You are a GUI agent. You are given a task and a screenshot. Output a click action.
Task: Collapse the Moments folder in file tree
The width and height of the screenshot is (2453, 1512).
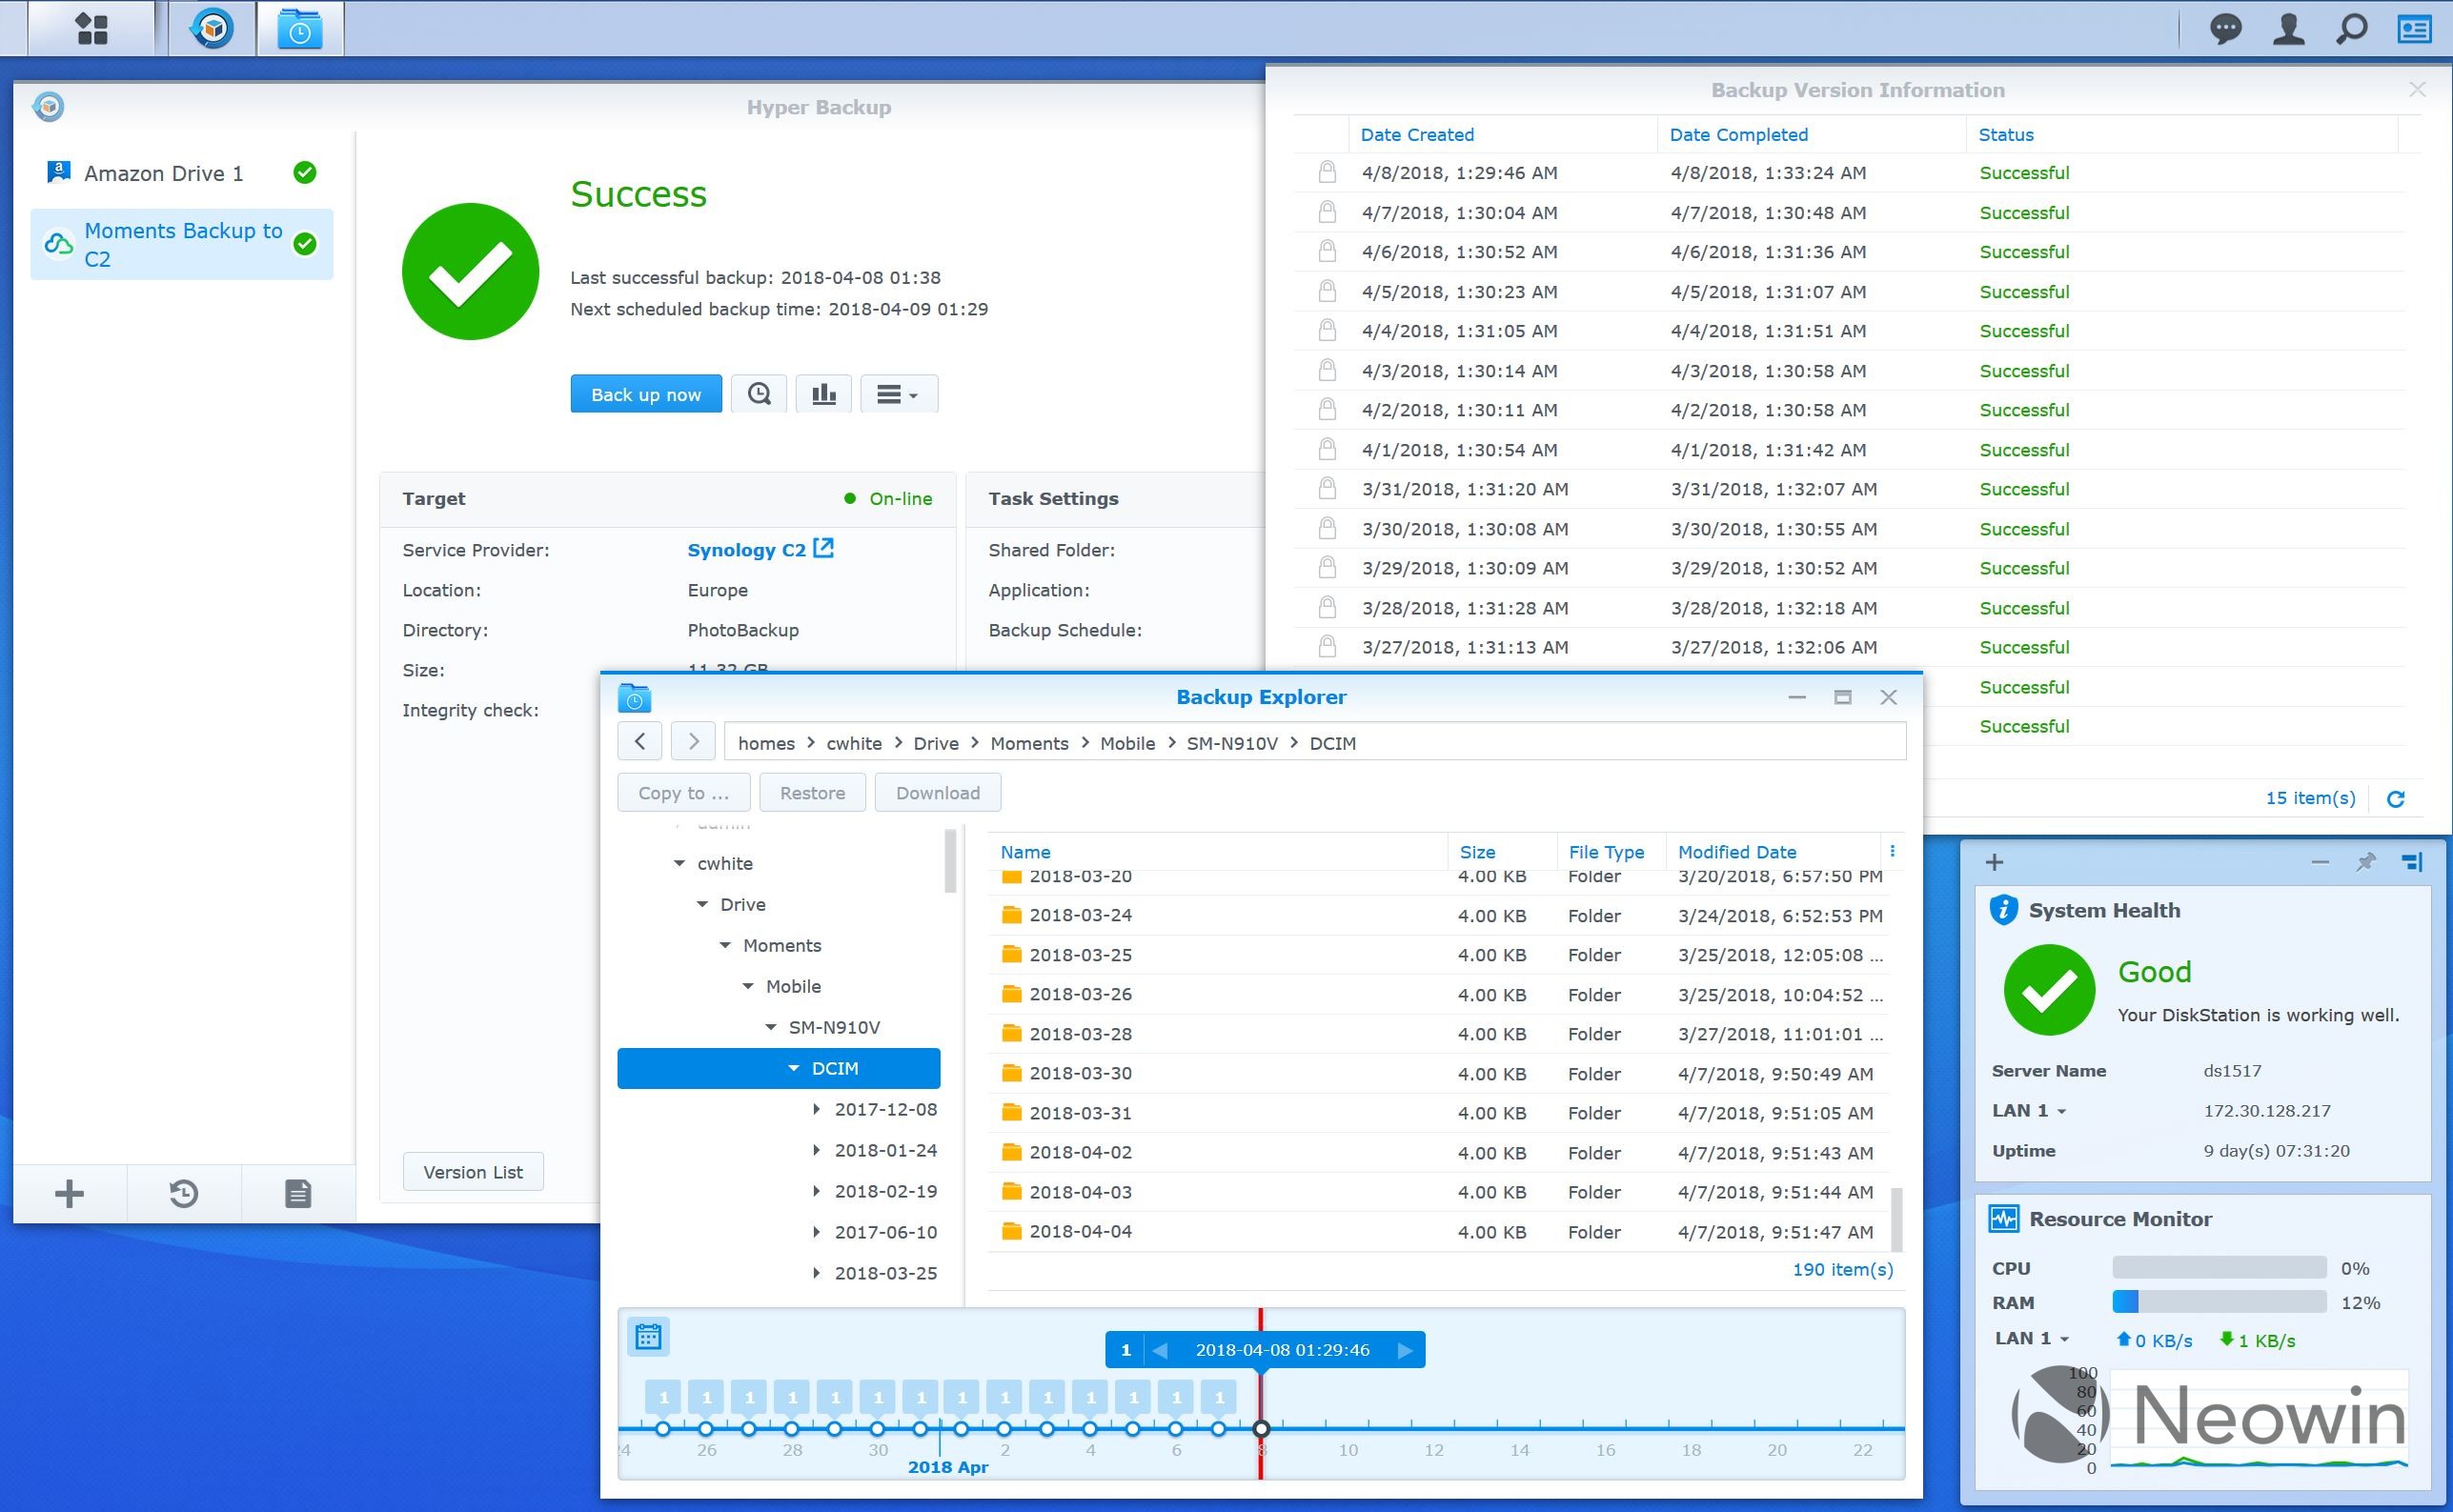pyautogui.click(x=727, y=946)
